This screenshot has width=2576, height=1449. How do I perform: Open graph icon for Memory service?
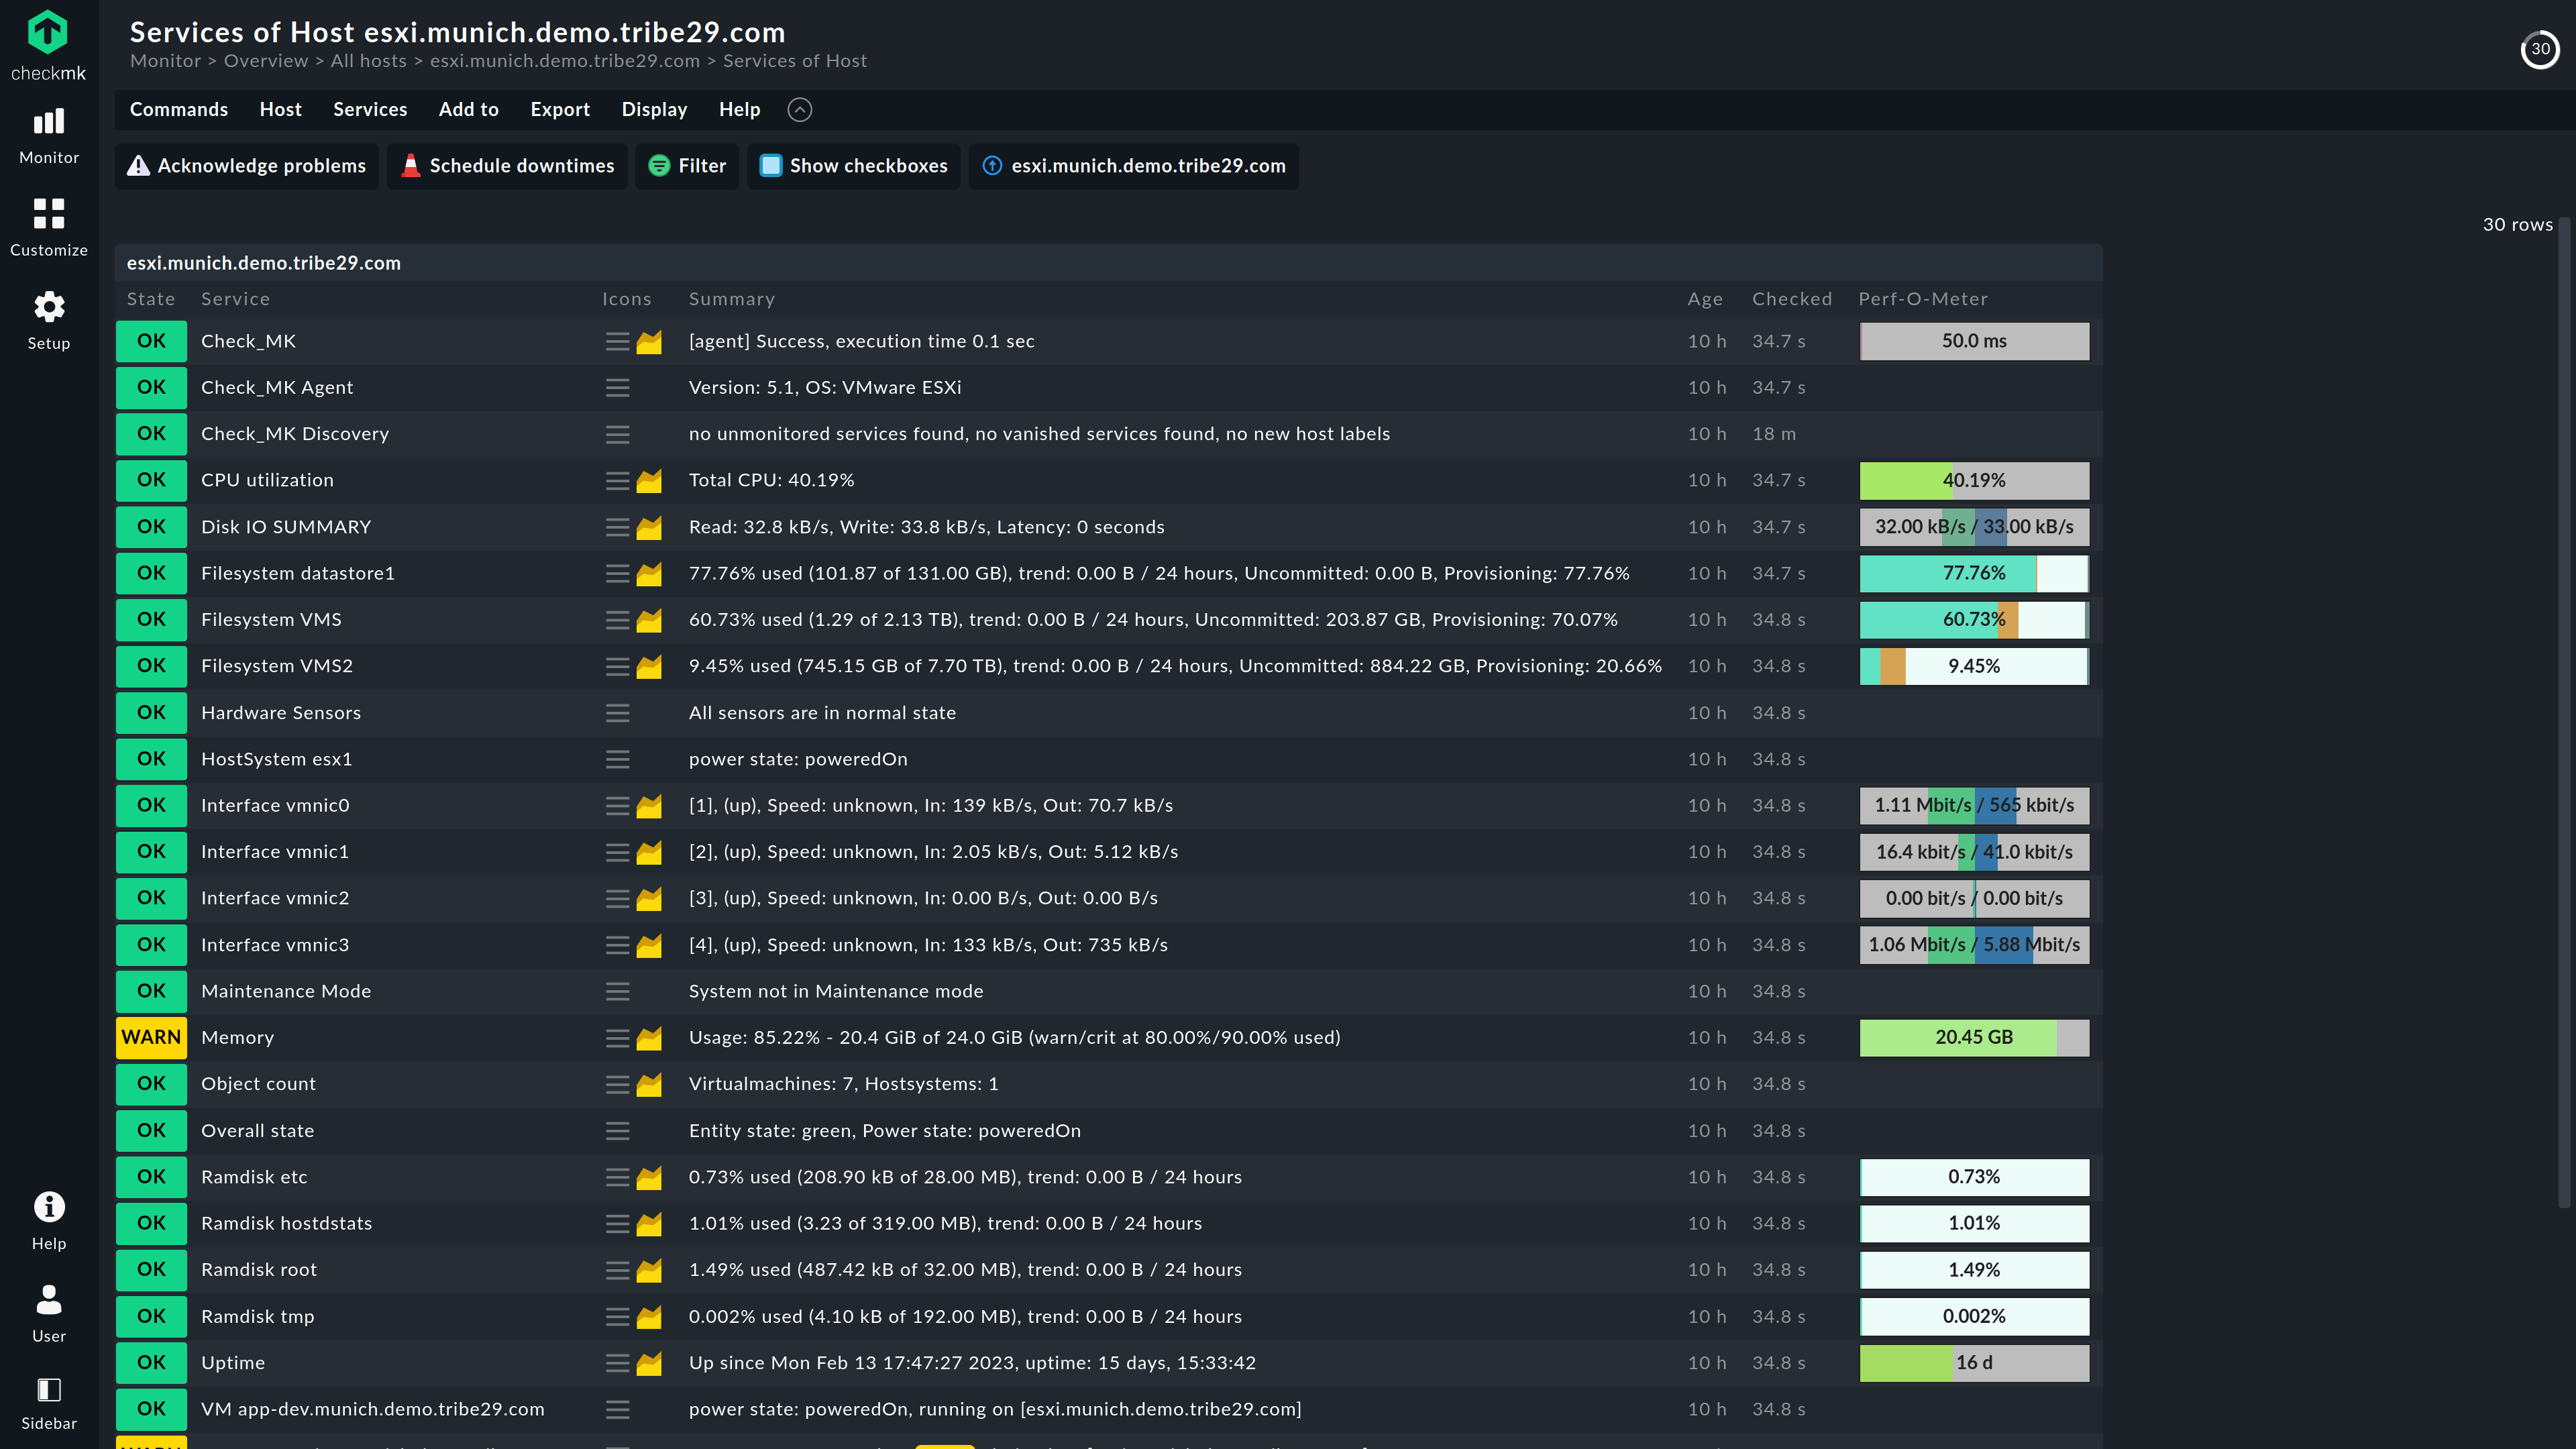click(650, 1038)
